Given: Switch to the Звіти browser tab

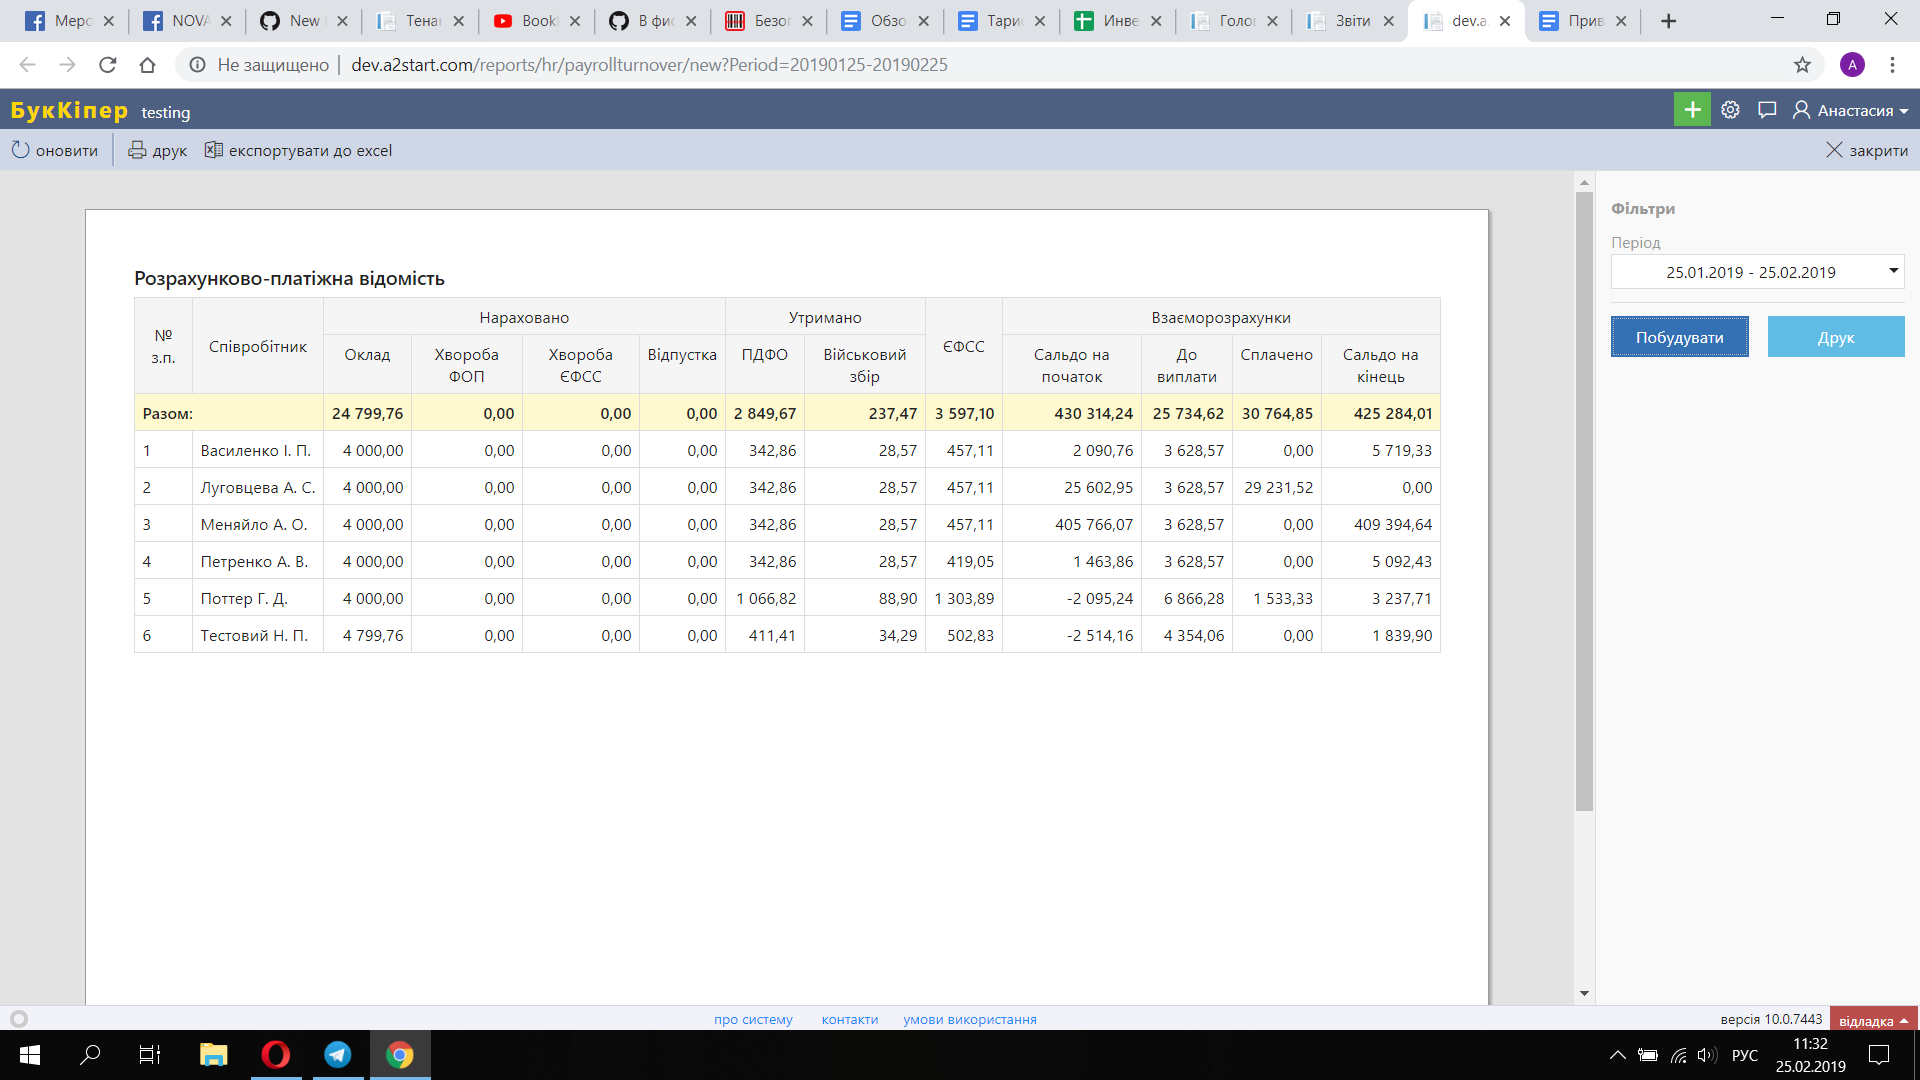Looking at the screenshot, I should pos(1350,21).
